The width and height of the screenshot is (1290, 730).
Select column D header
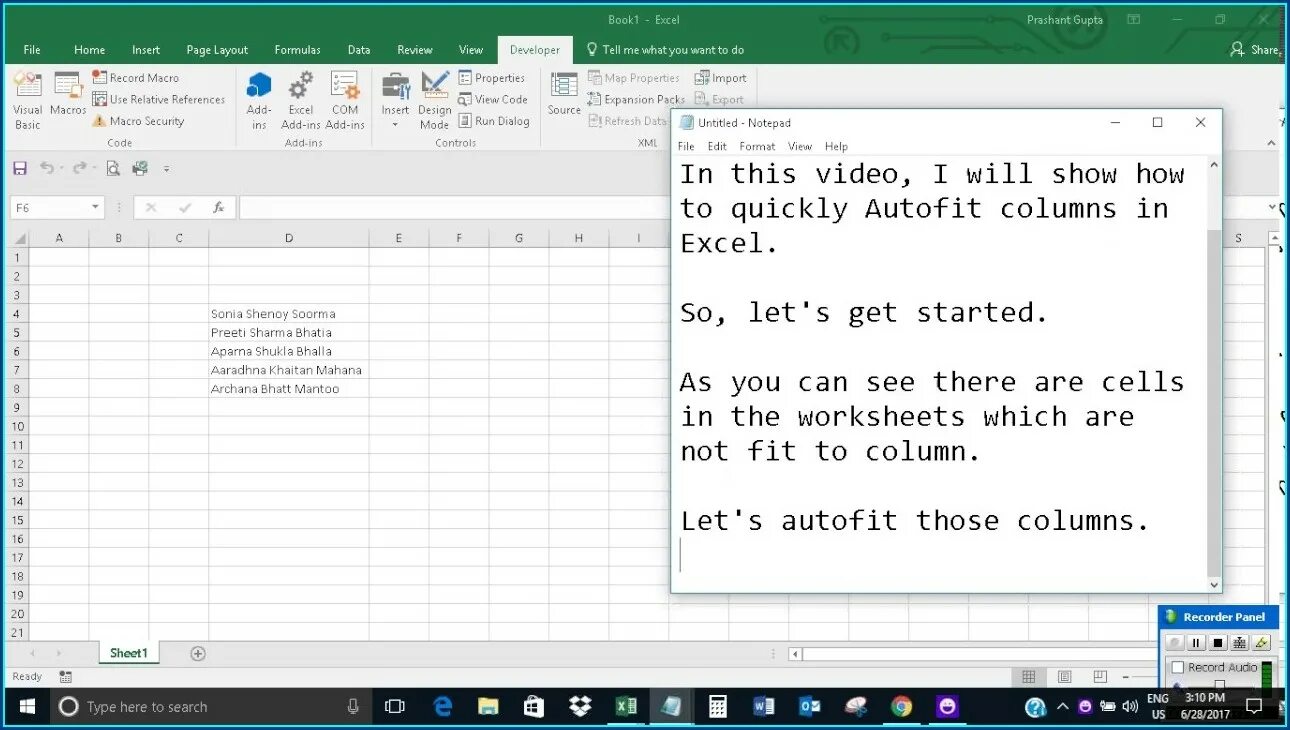click(x=289, y=238)
